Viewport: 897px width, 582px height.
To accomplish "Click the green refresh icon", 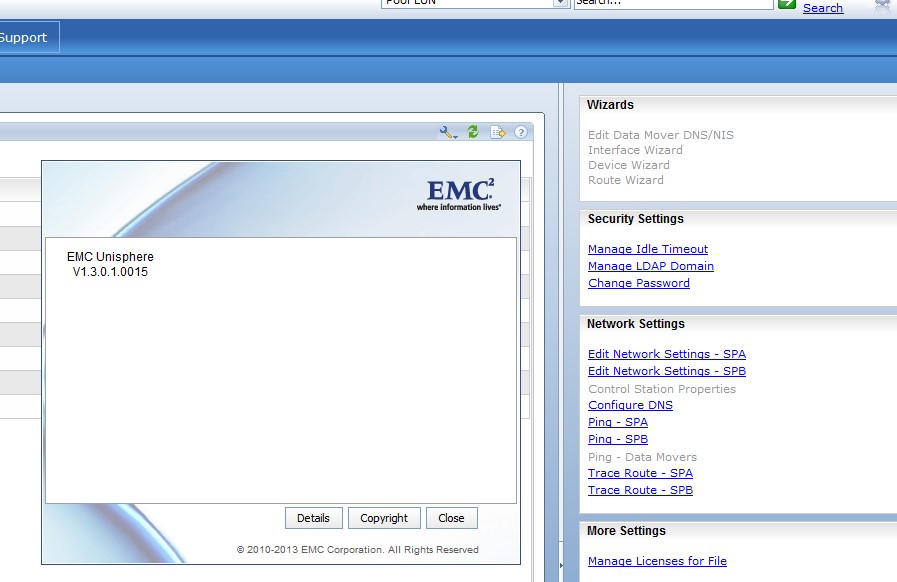I will pyautogui.click(x=473, y=132).
